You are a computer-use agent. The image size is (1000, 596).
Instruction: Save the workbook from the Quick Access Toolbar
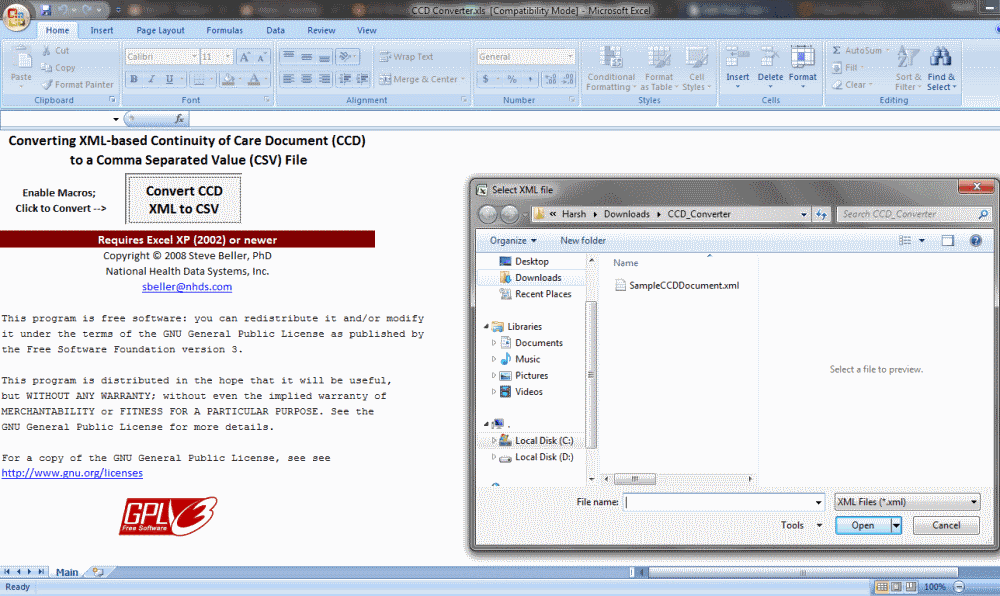click(46, 10)
